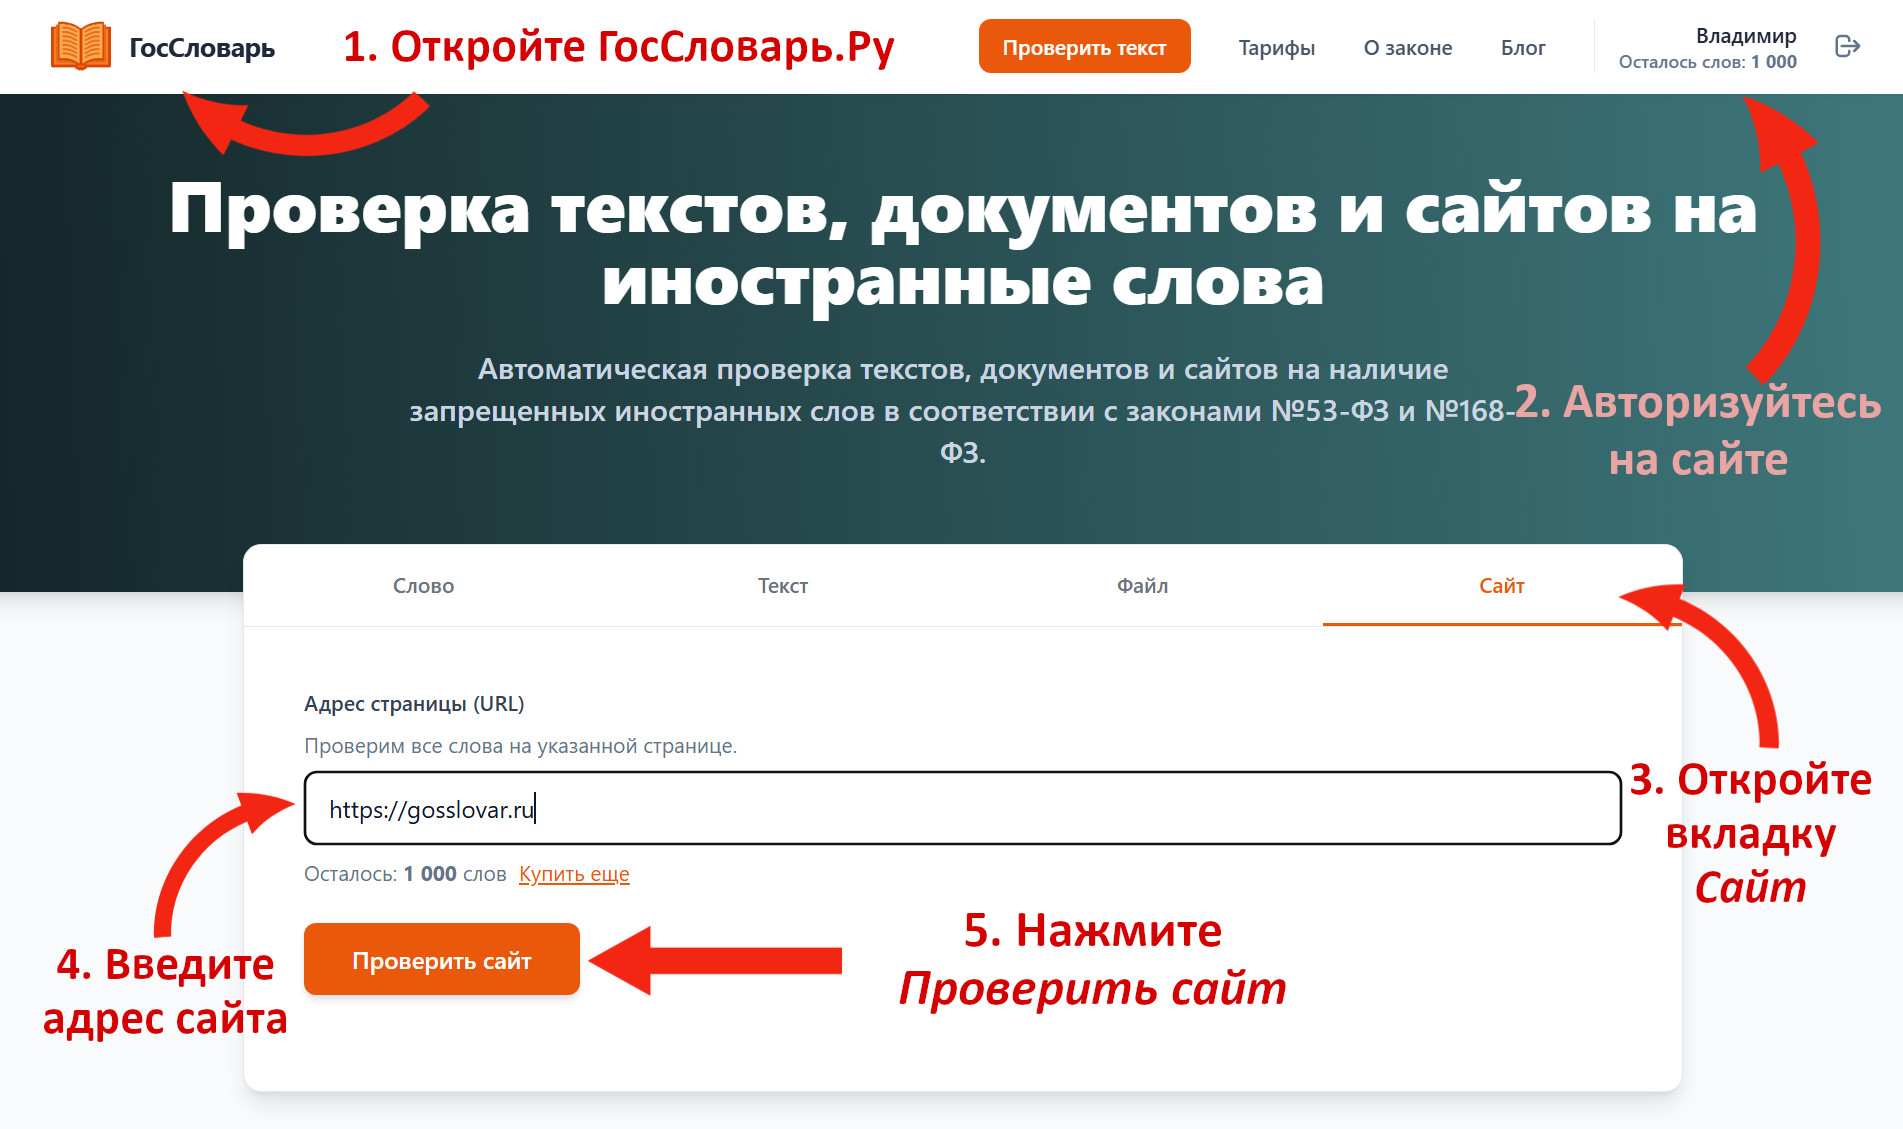Click the Проверить сайт button
Viewport: 1903px width, 1129px height.
[x=441, y=959]
